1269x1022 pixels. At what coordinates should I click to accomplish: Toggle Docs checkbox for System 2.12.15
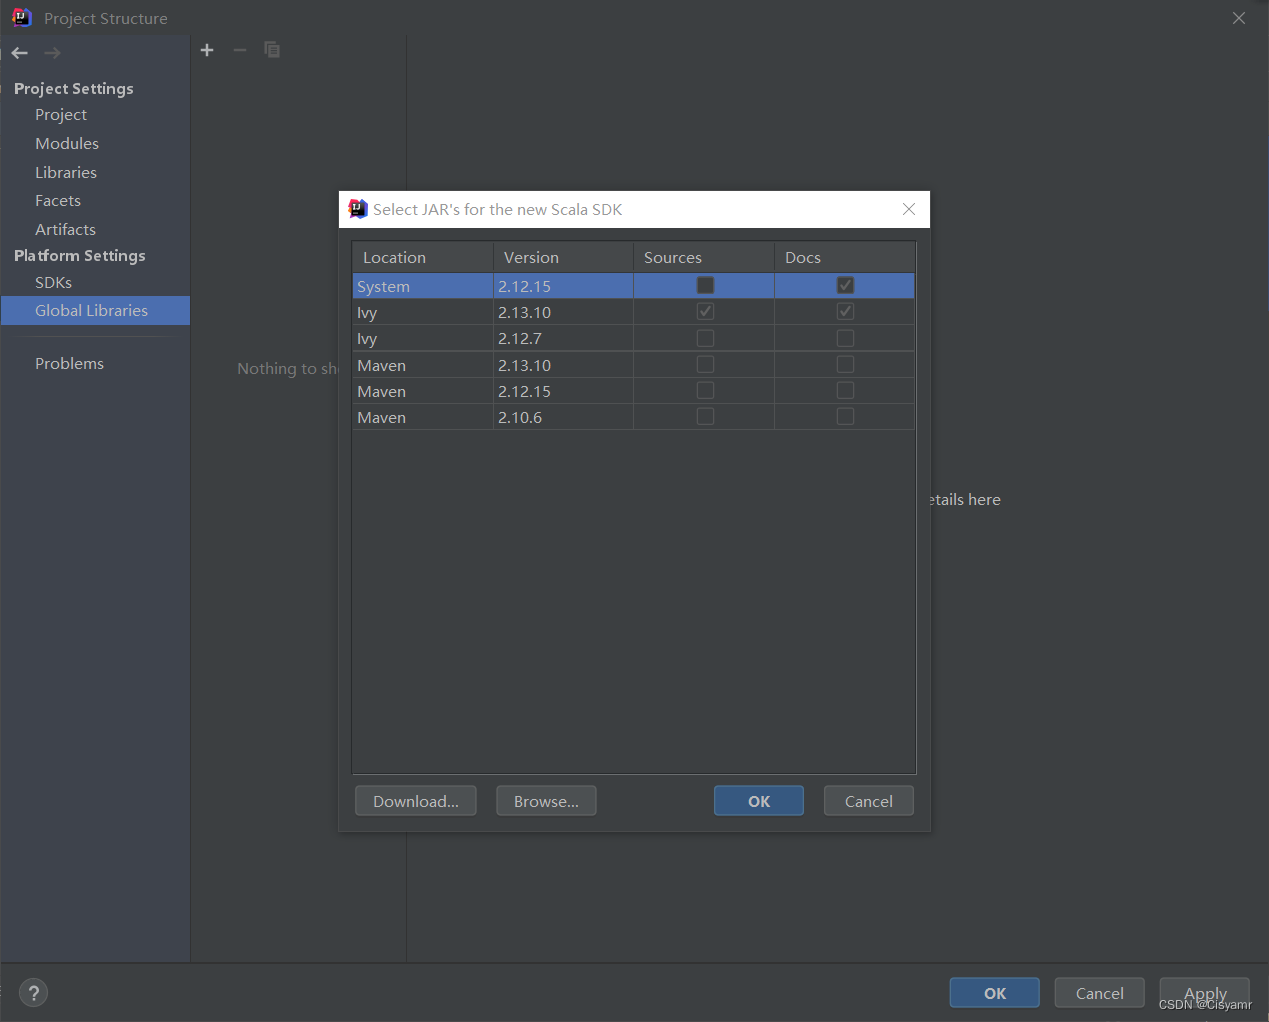click(x=845, y=285)
